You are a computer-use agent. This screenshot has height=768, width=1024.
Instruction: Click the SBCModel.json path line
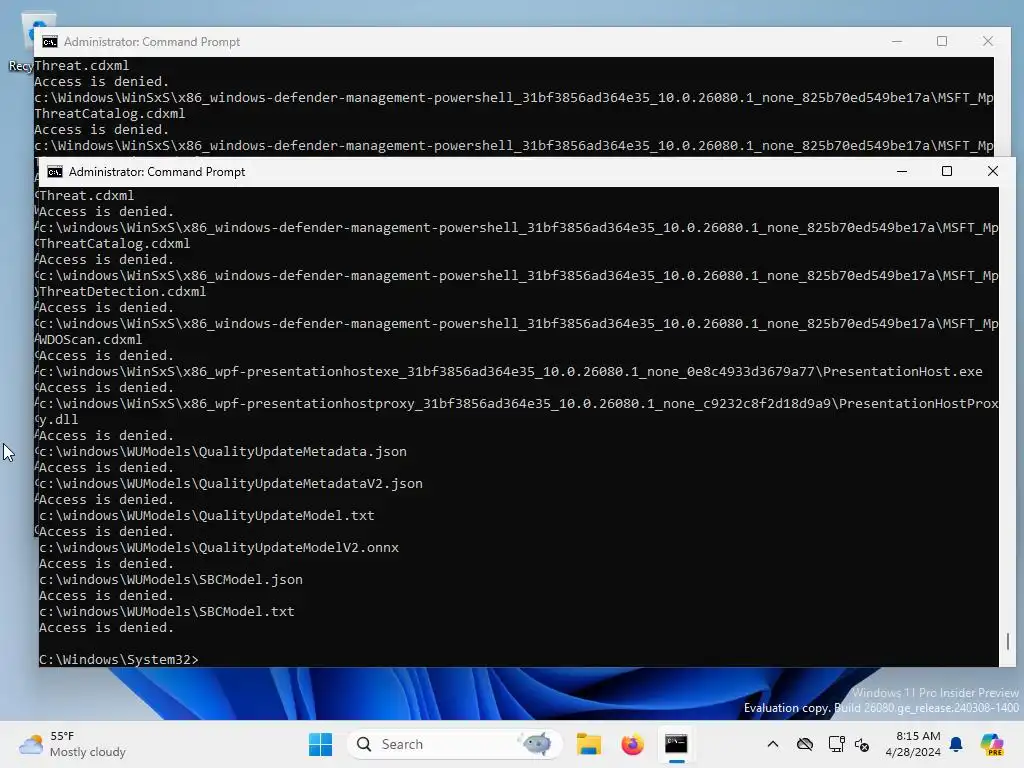[x=170, y=579]
